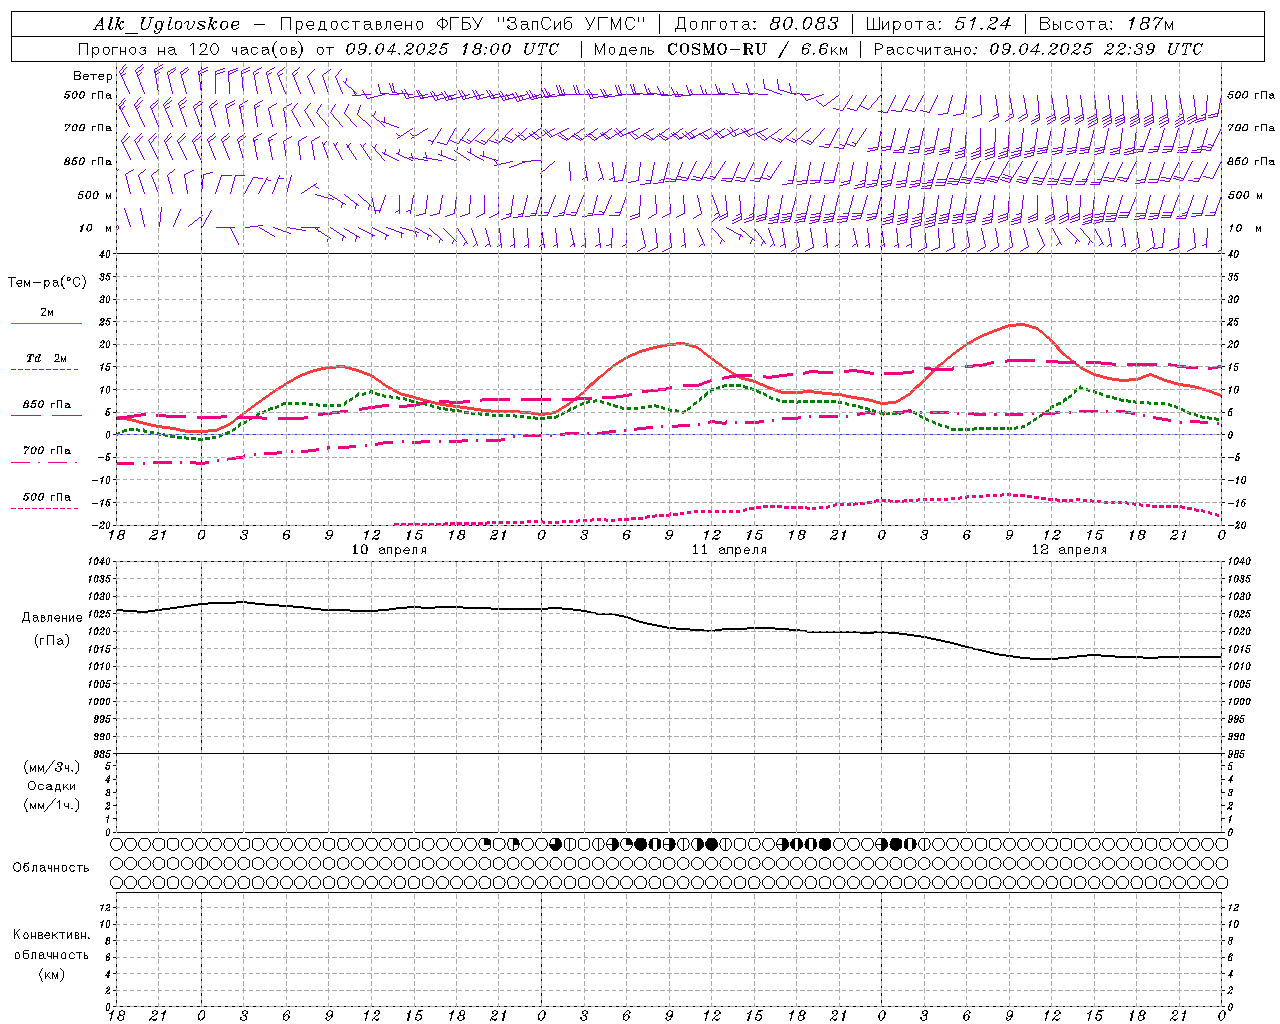Image resolution: width=1280 pixels, height=1024 pixels.
Task: Click the computed time Рассчитано: 09.04.2025 22:39 UTC
Action: pos(1038,49)
